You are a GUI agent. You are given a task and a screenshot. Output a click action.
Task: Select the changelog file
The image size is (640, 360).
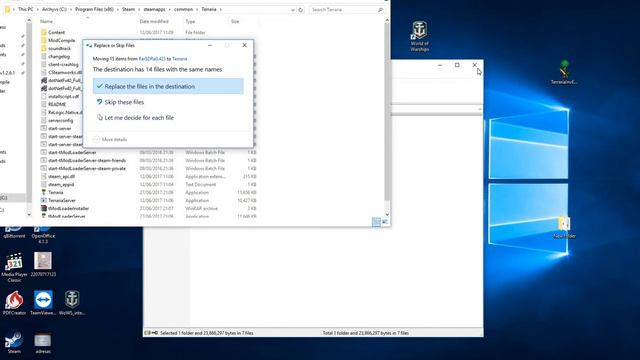click(59, 56)
